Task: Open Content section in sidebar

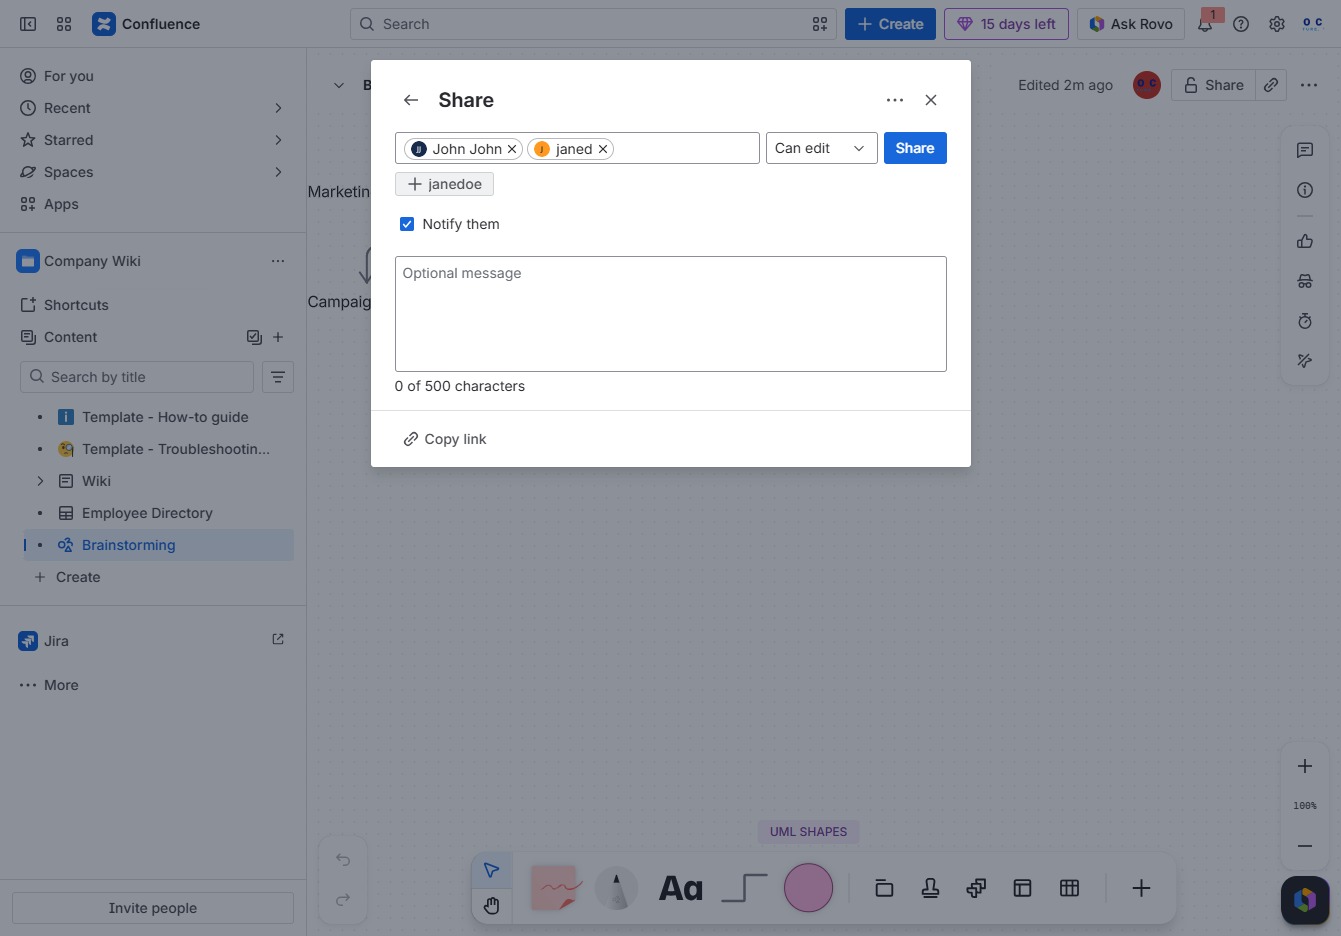Action: (x=71, y=337)
